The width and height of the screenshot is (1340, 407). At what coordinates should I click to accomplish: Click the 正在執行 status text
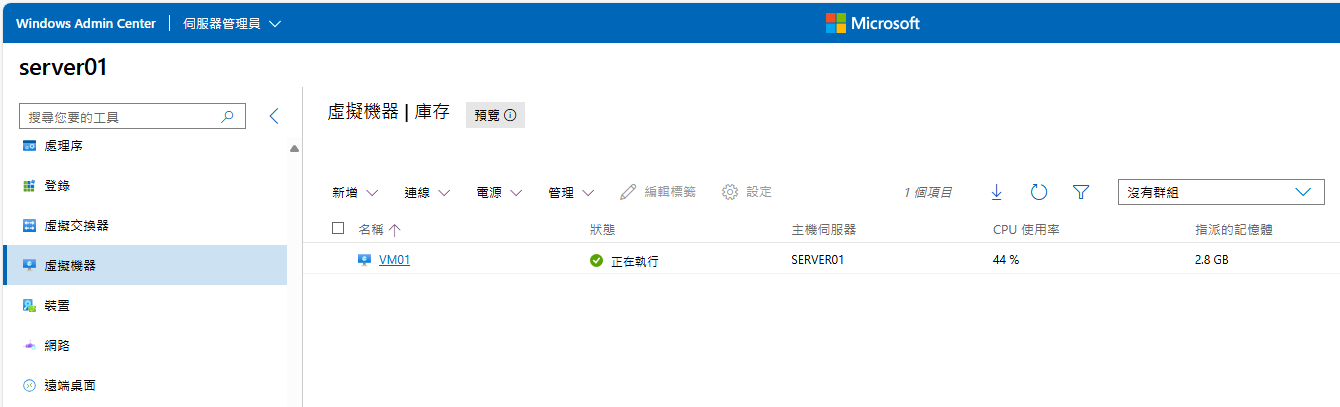coord(635,261)
